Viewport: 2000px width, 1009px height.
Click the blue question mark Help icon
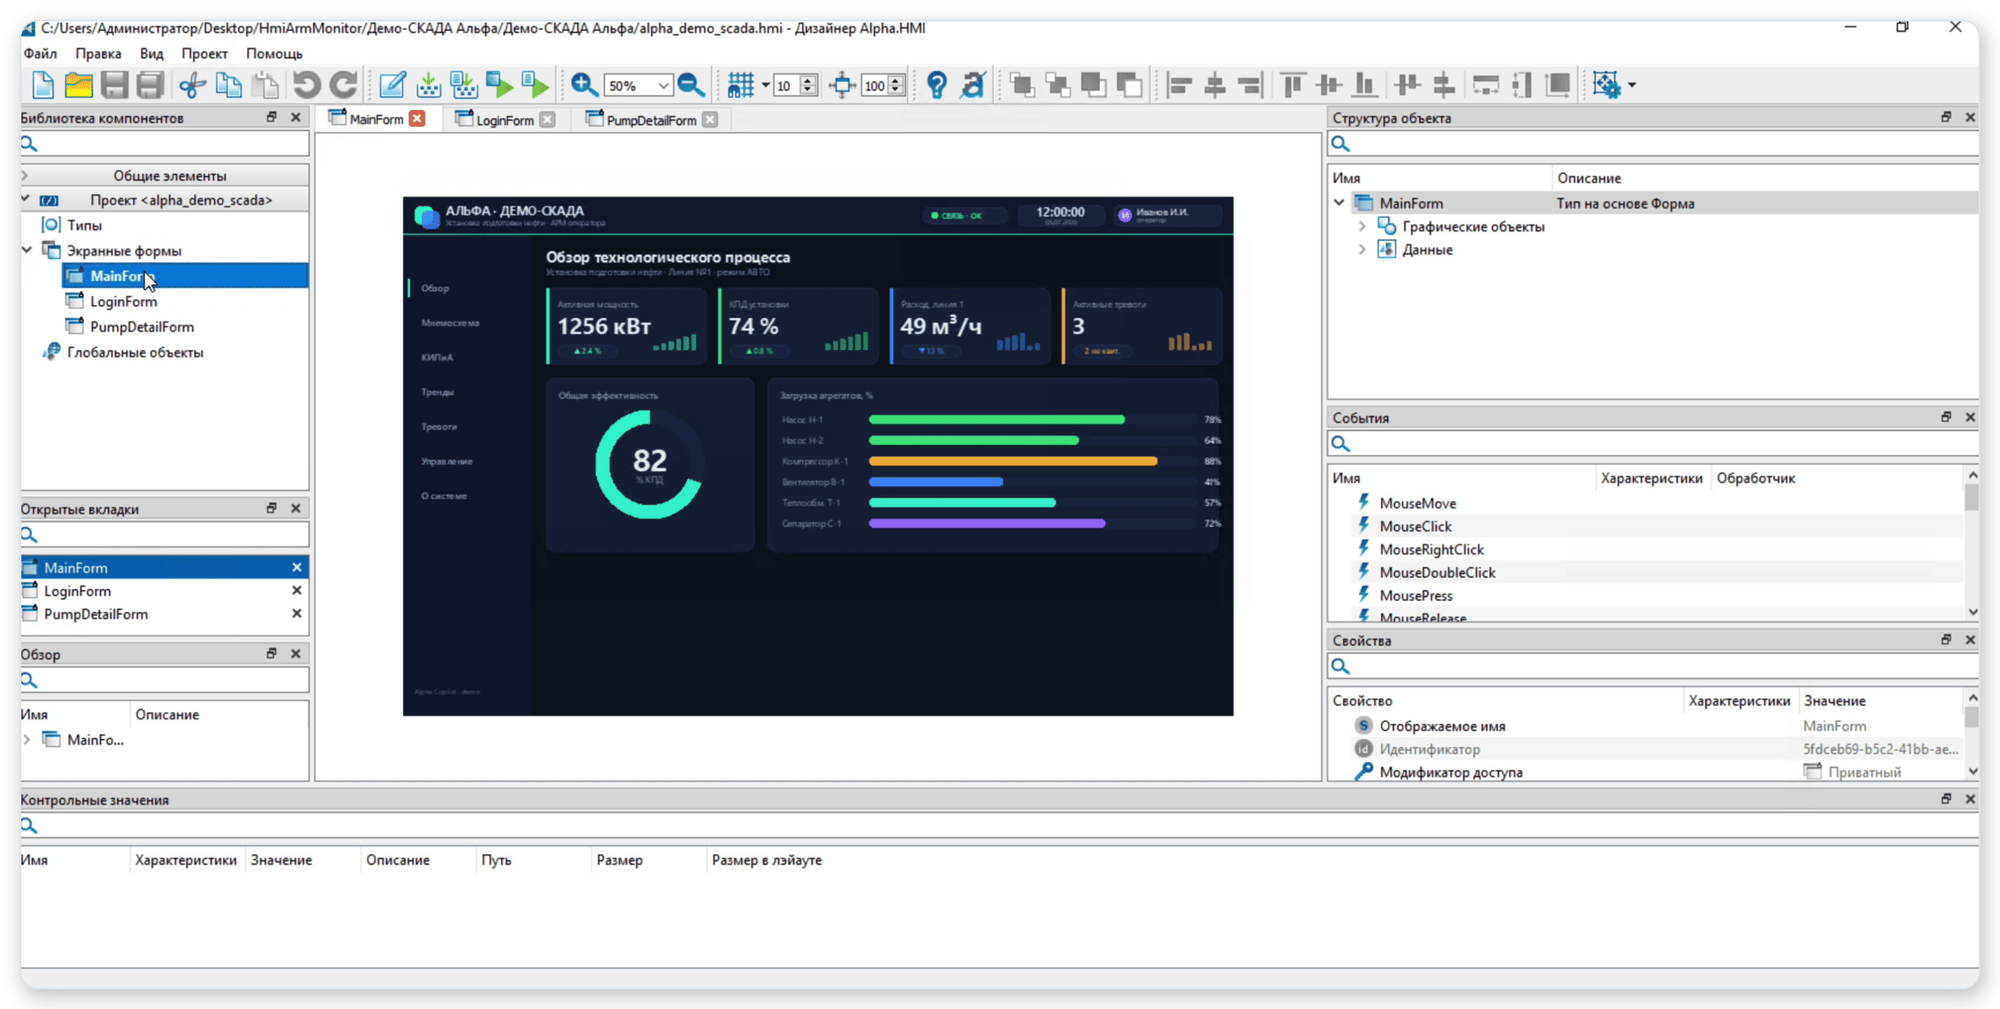pos(937,85)
